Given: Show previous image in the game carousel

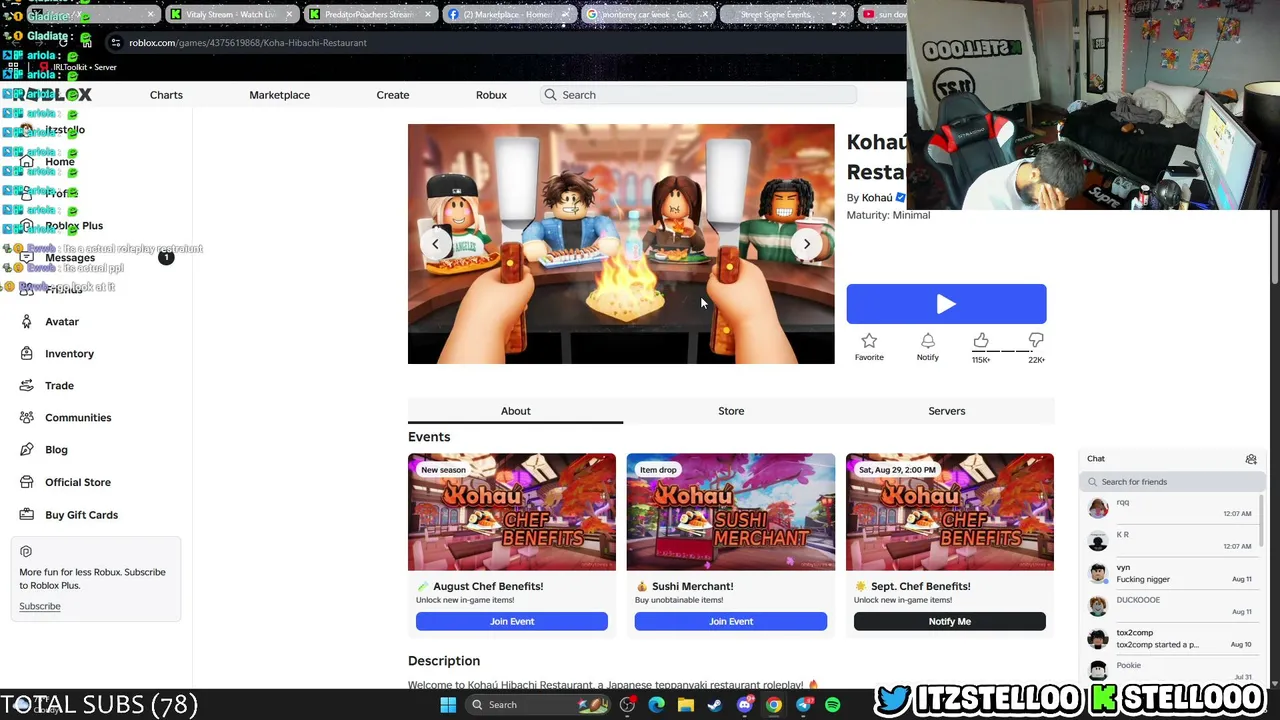Looking at the screenshot, I should [435, 244].
